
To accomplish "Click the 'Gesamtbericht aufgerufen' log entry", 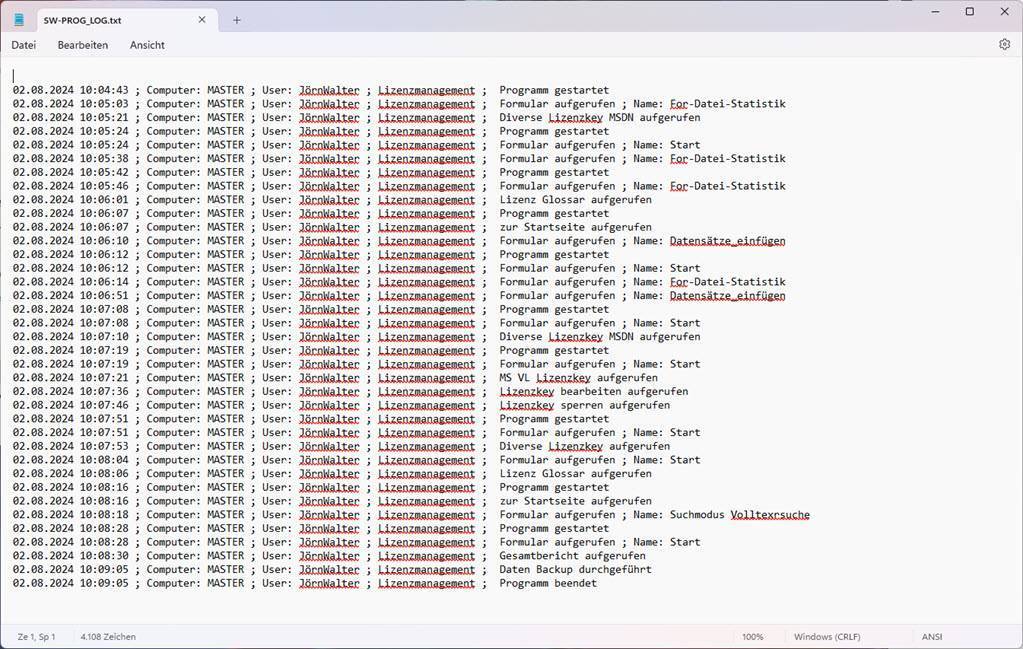I will pyautogui.click(x=572, y=556).
